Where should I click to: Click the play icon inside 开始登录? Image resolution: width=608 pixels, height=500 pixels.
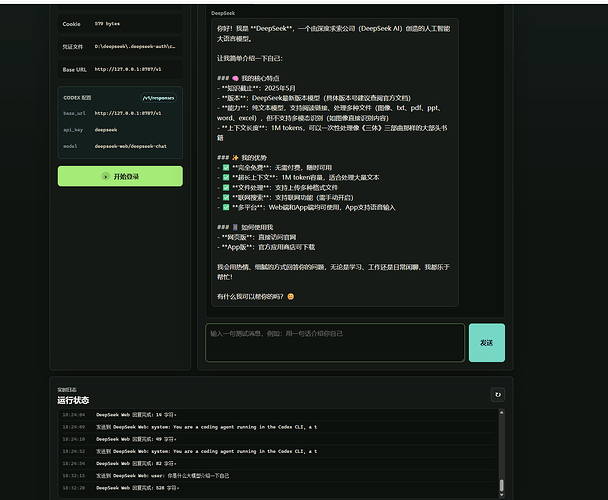click(105, 176)
